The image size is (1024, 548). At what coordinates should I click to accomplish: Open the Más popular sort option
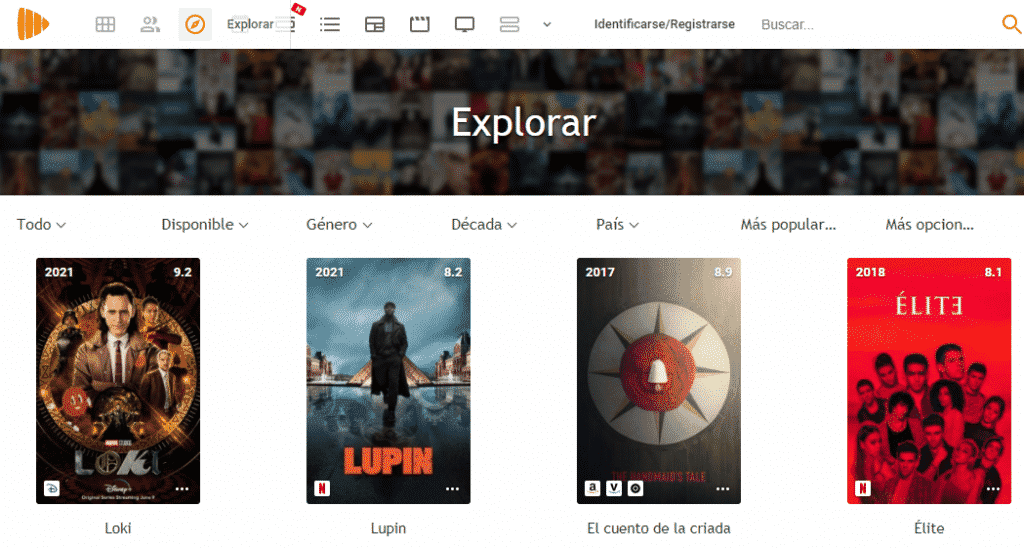[788, 225]
